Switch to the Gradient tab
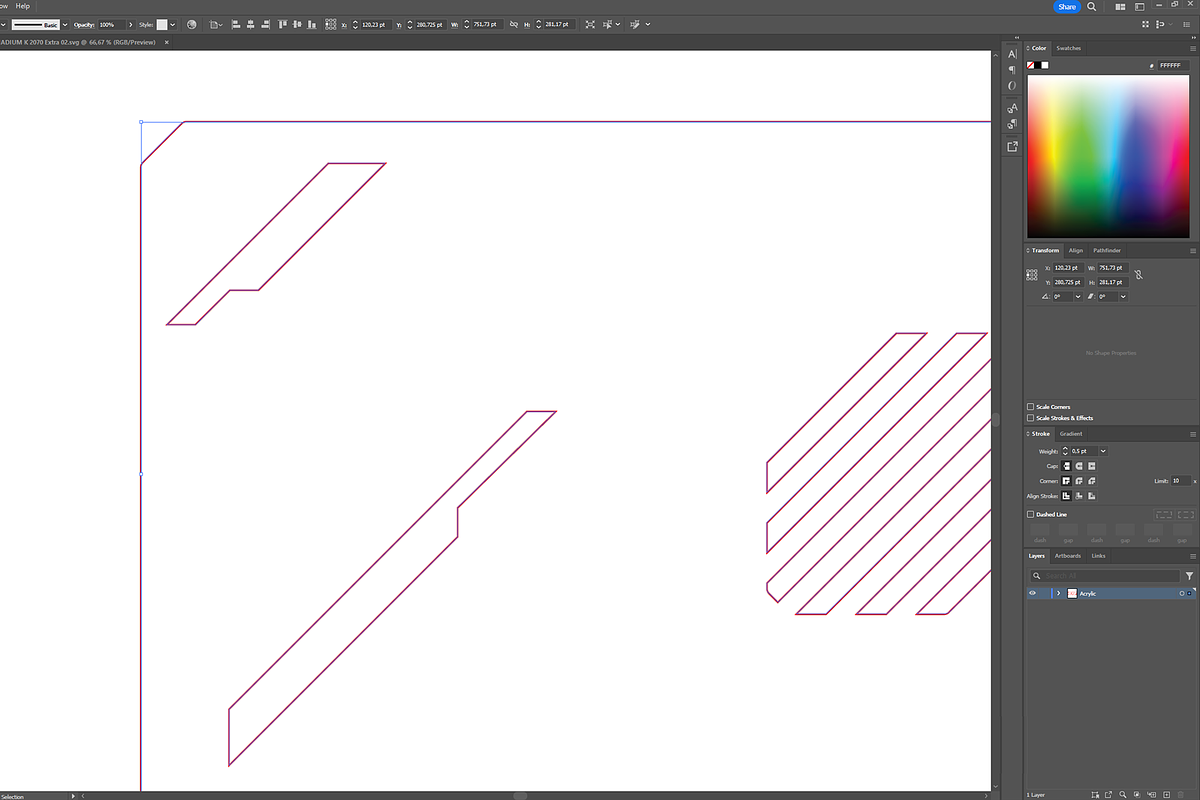 coord(1071,434)
